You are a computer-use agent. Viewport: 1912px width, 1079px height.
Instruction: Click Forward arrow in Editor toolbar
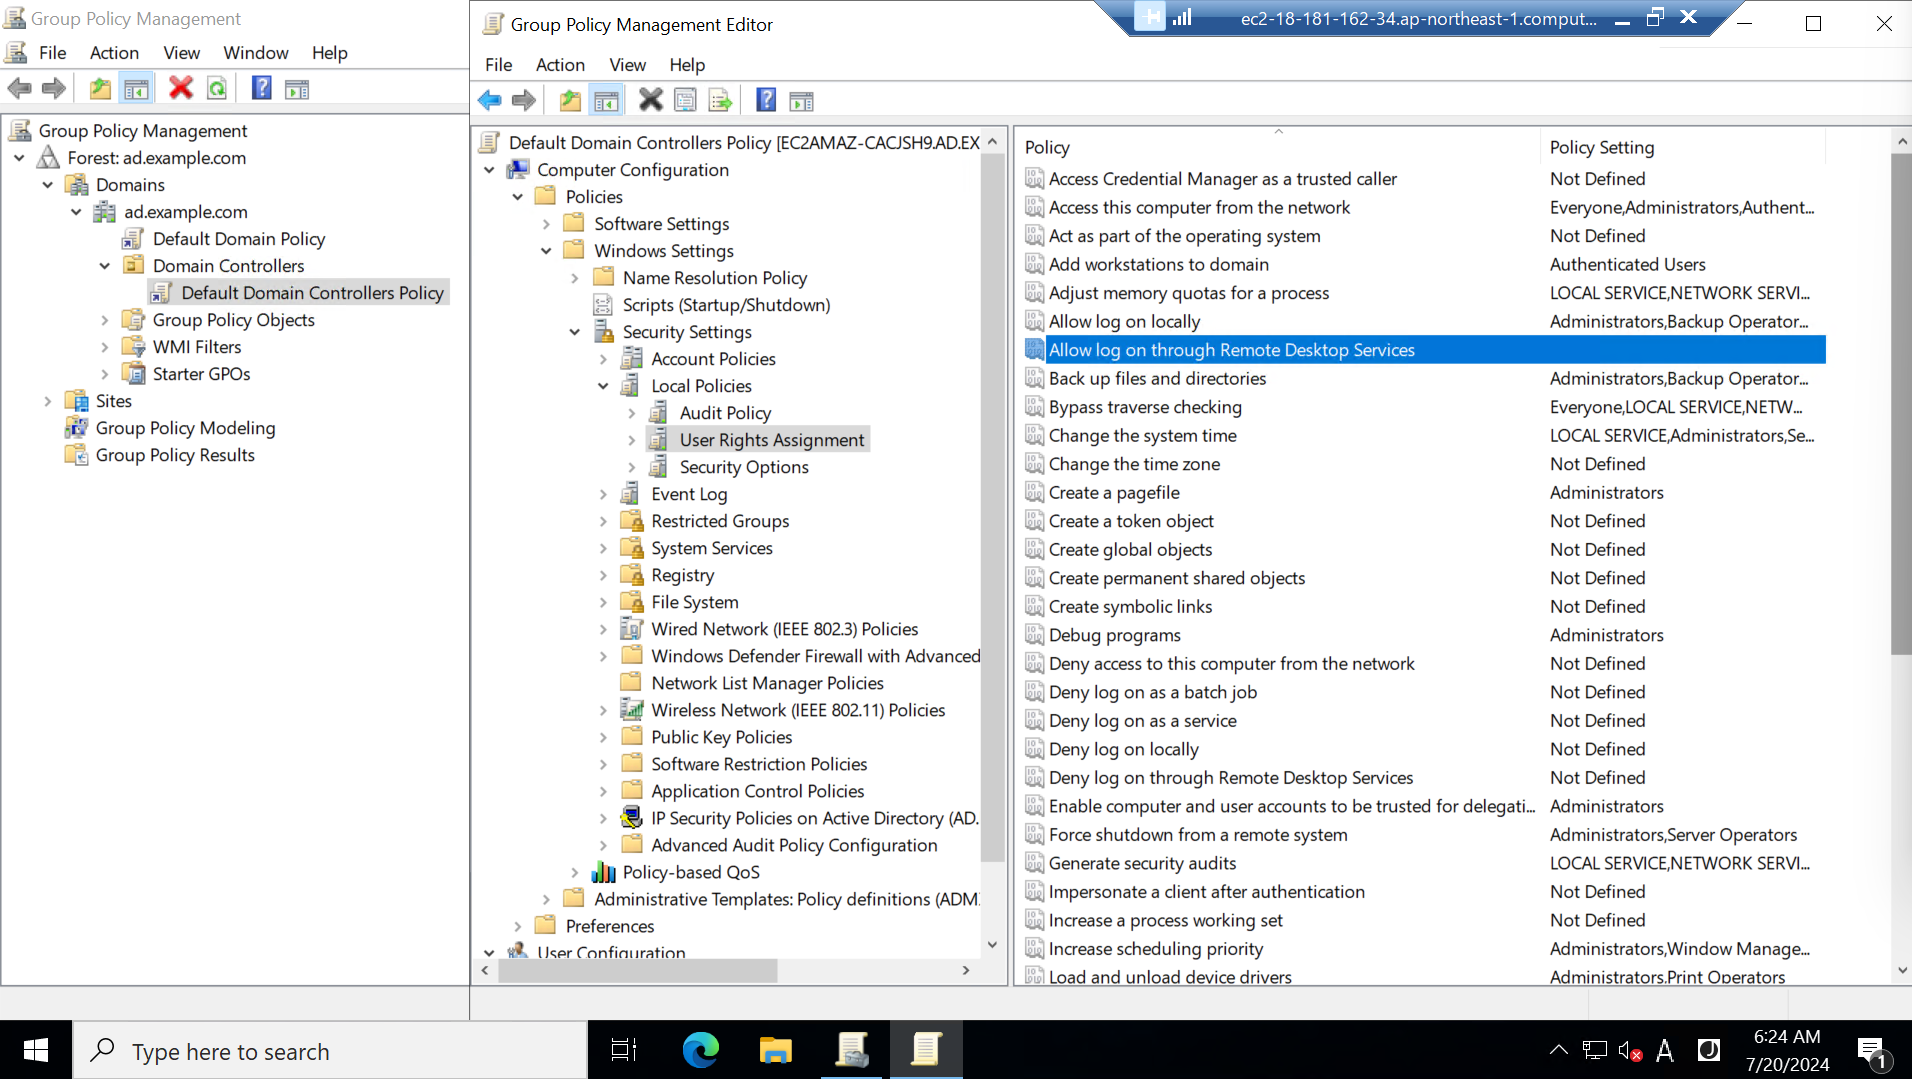coord(524,100)
